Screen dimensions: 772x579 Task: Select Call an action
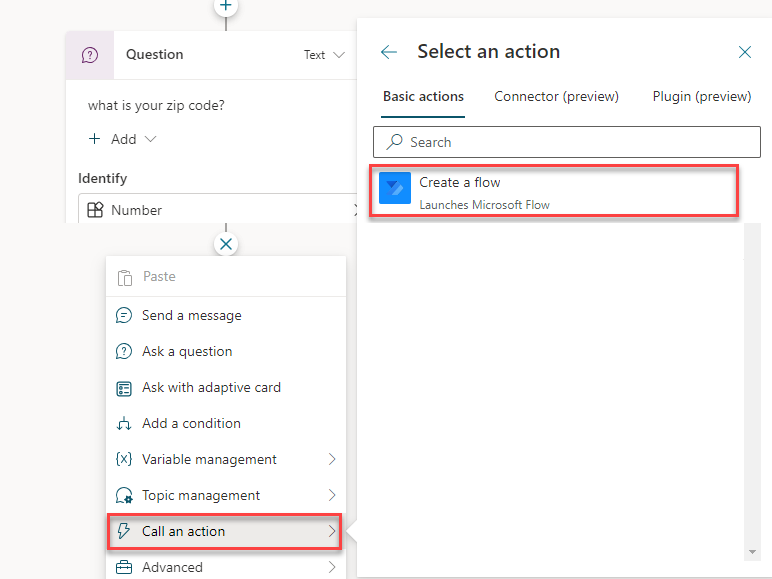coord(225,531)
